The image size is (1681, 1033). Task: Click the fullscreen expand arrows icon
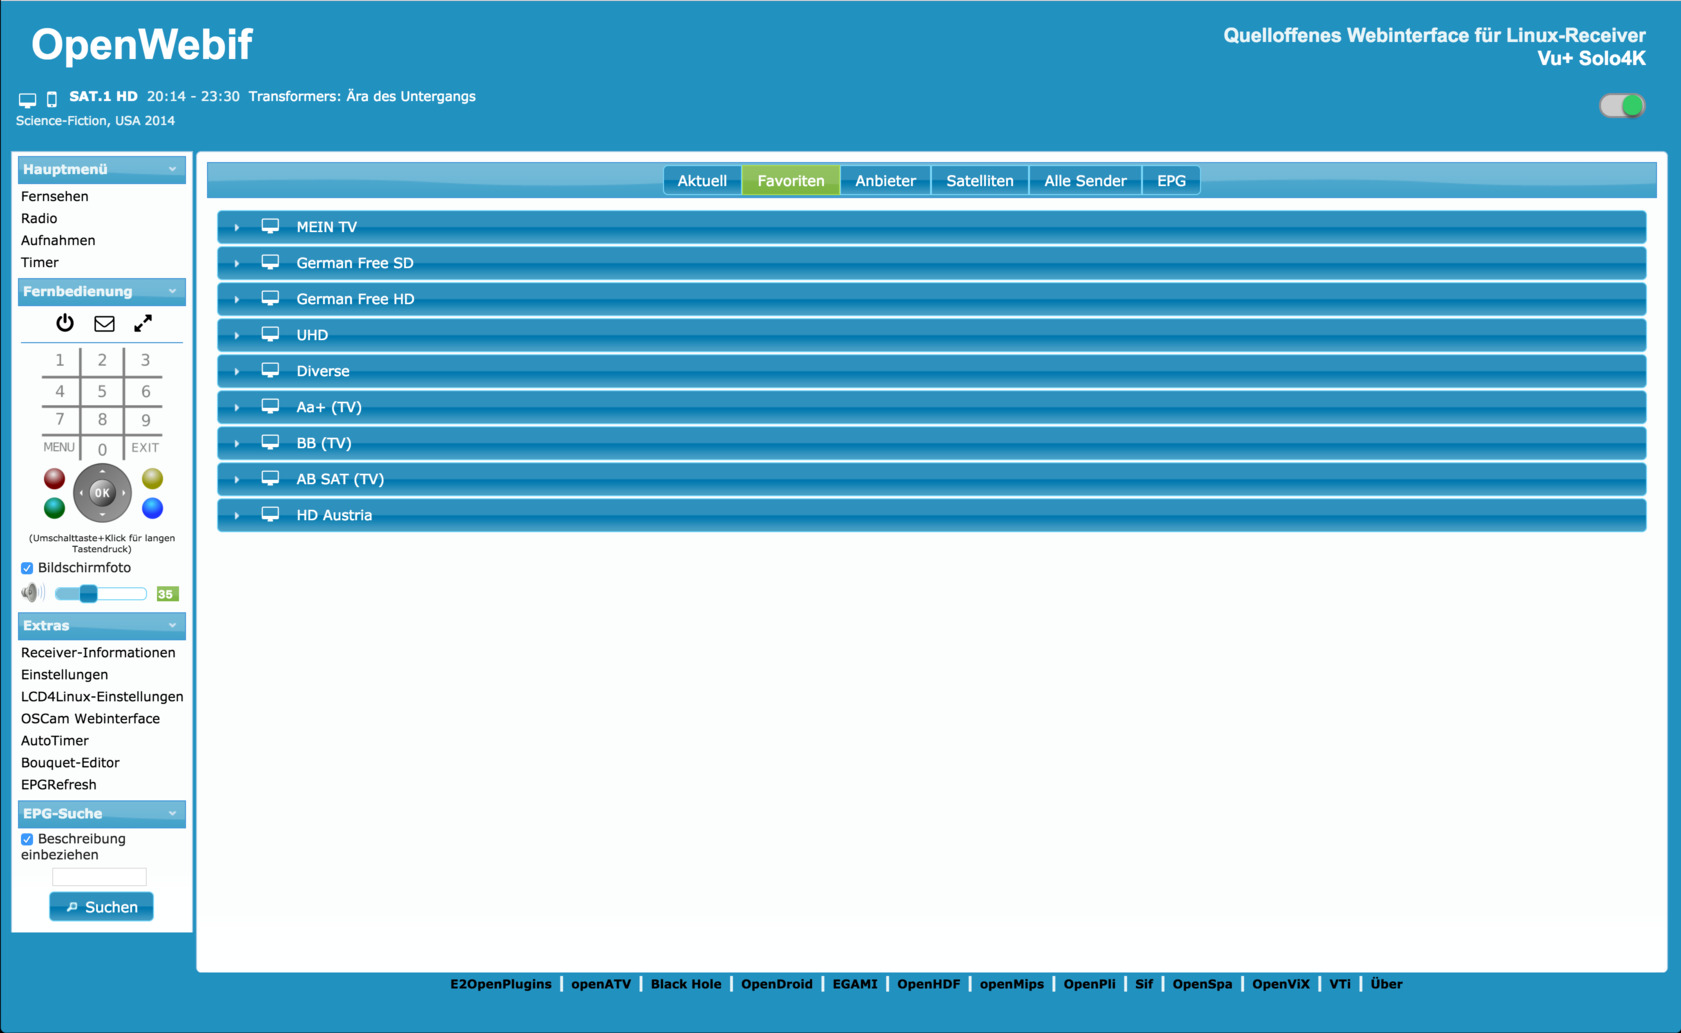(143, 323)
